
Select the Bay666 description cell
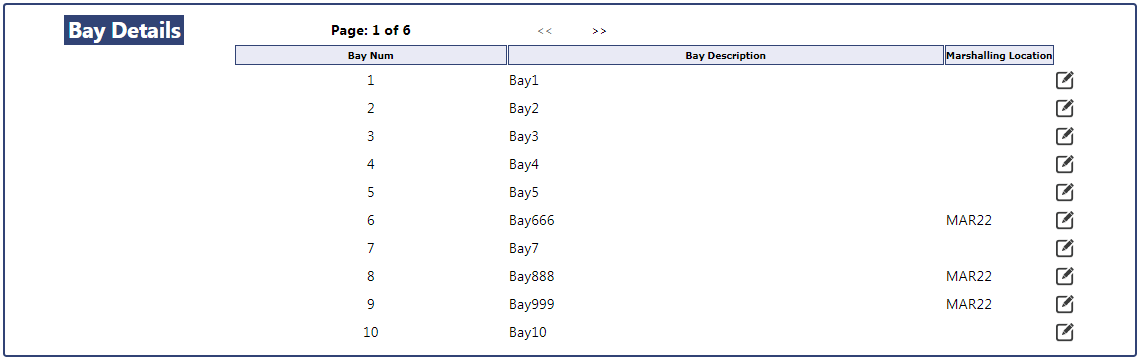click(531, 220)
